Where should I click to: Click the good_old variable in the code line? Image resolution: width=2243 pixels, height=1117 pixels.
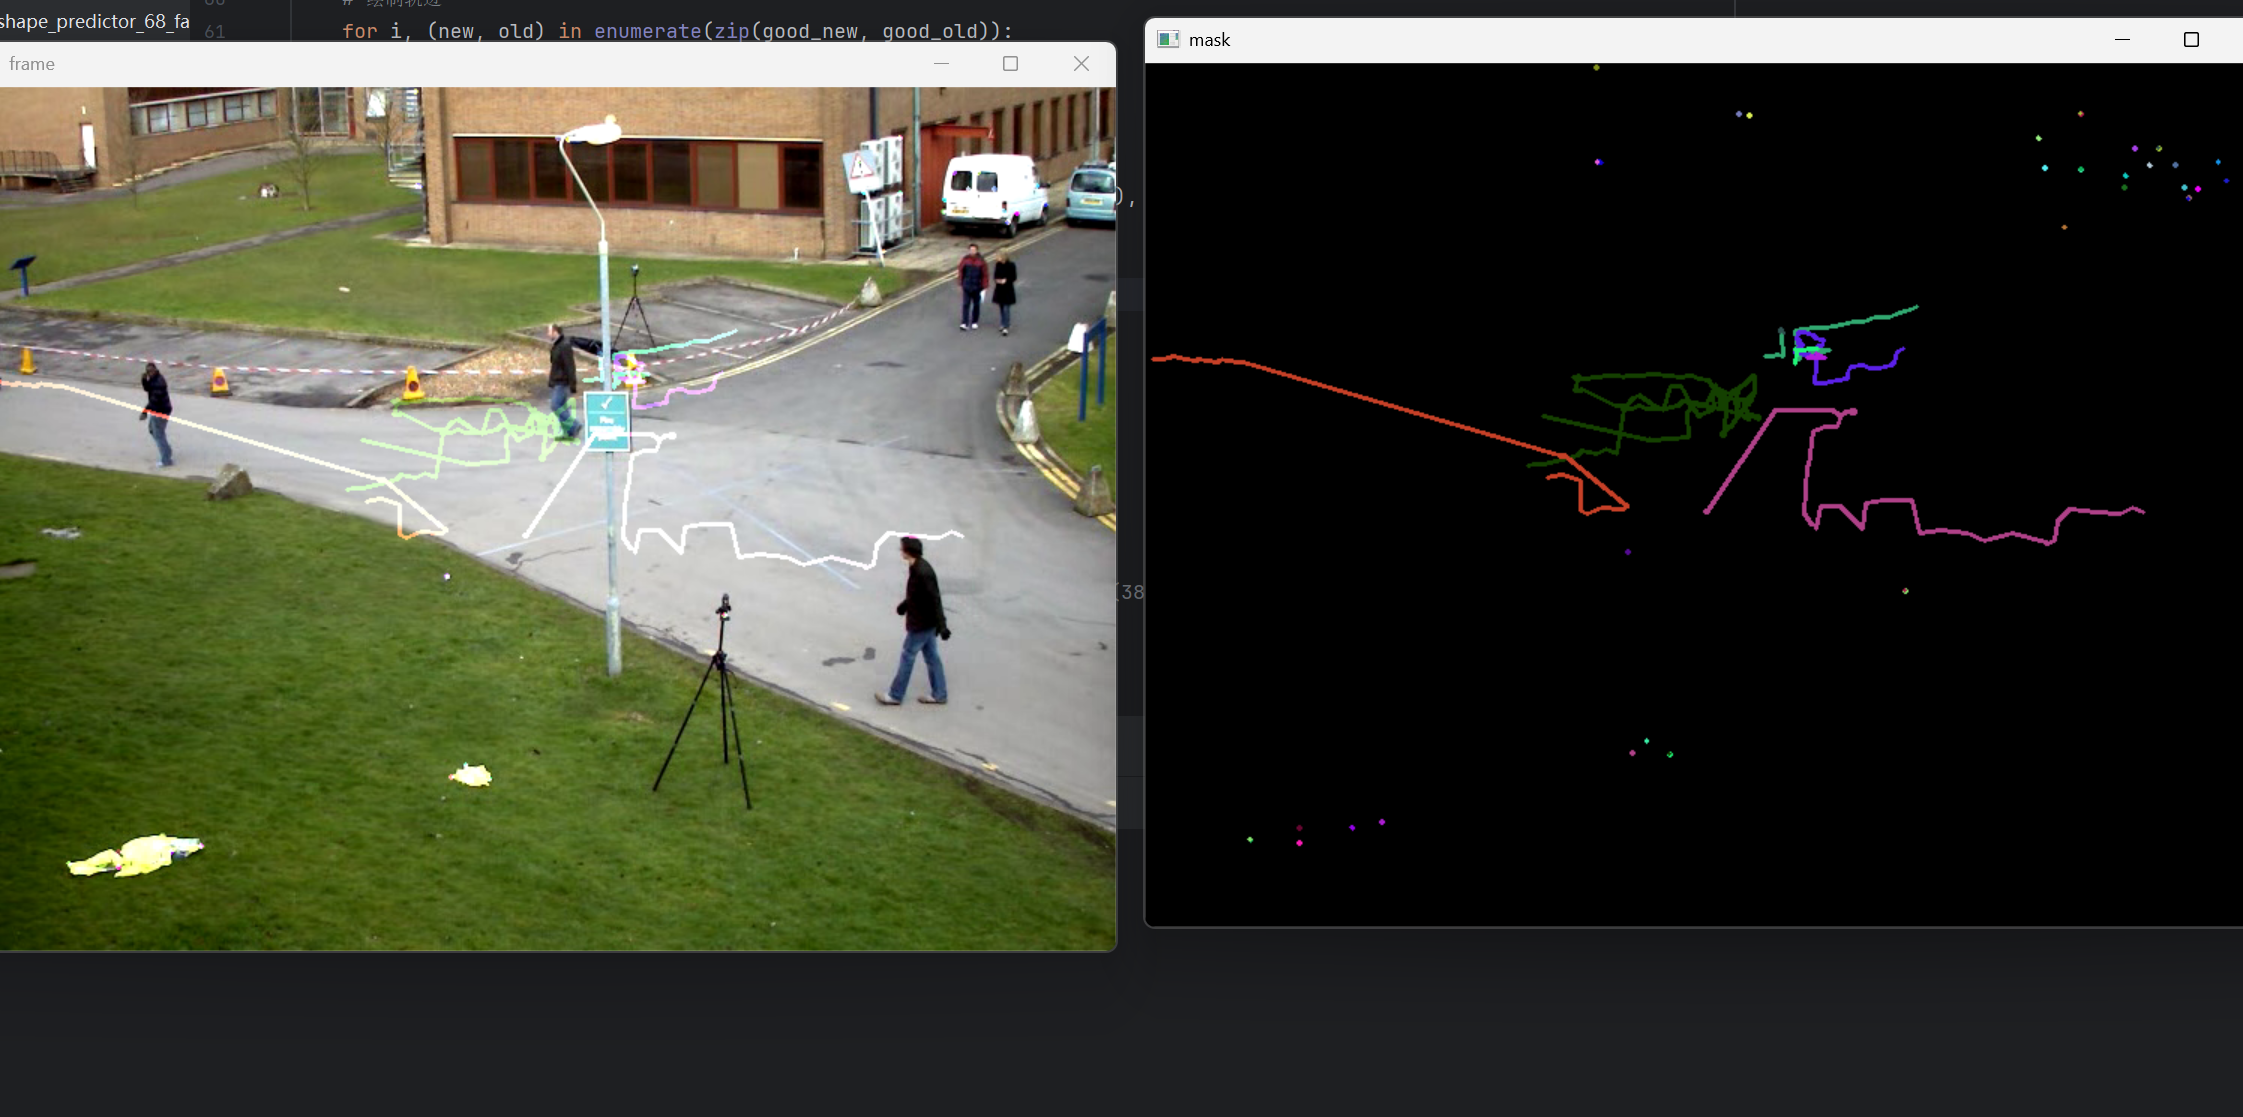tap(928, 31)
